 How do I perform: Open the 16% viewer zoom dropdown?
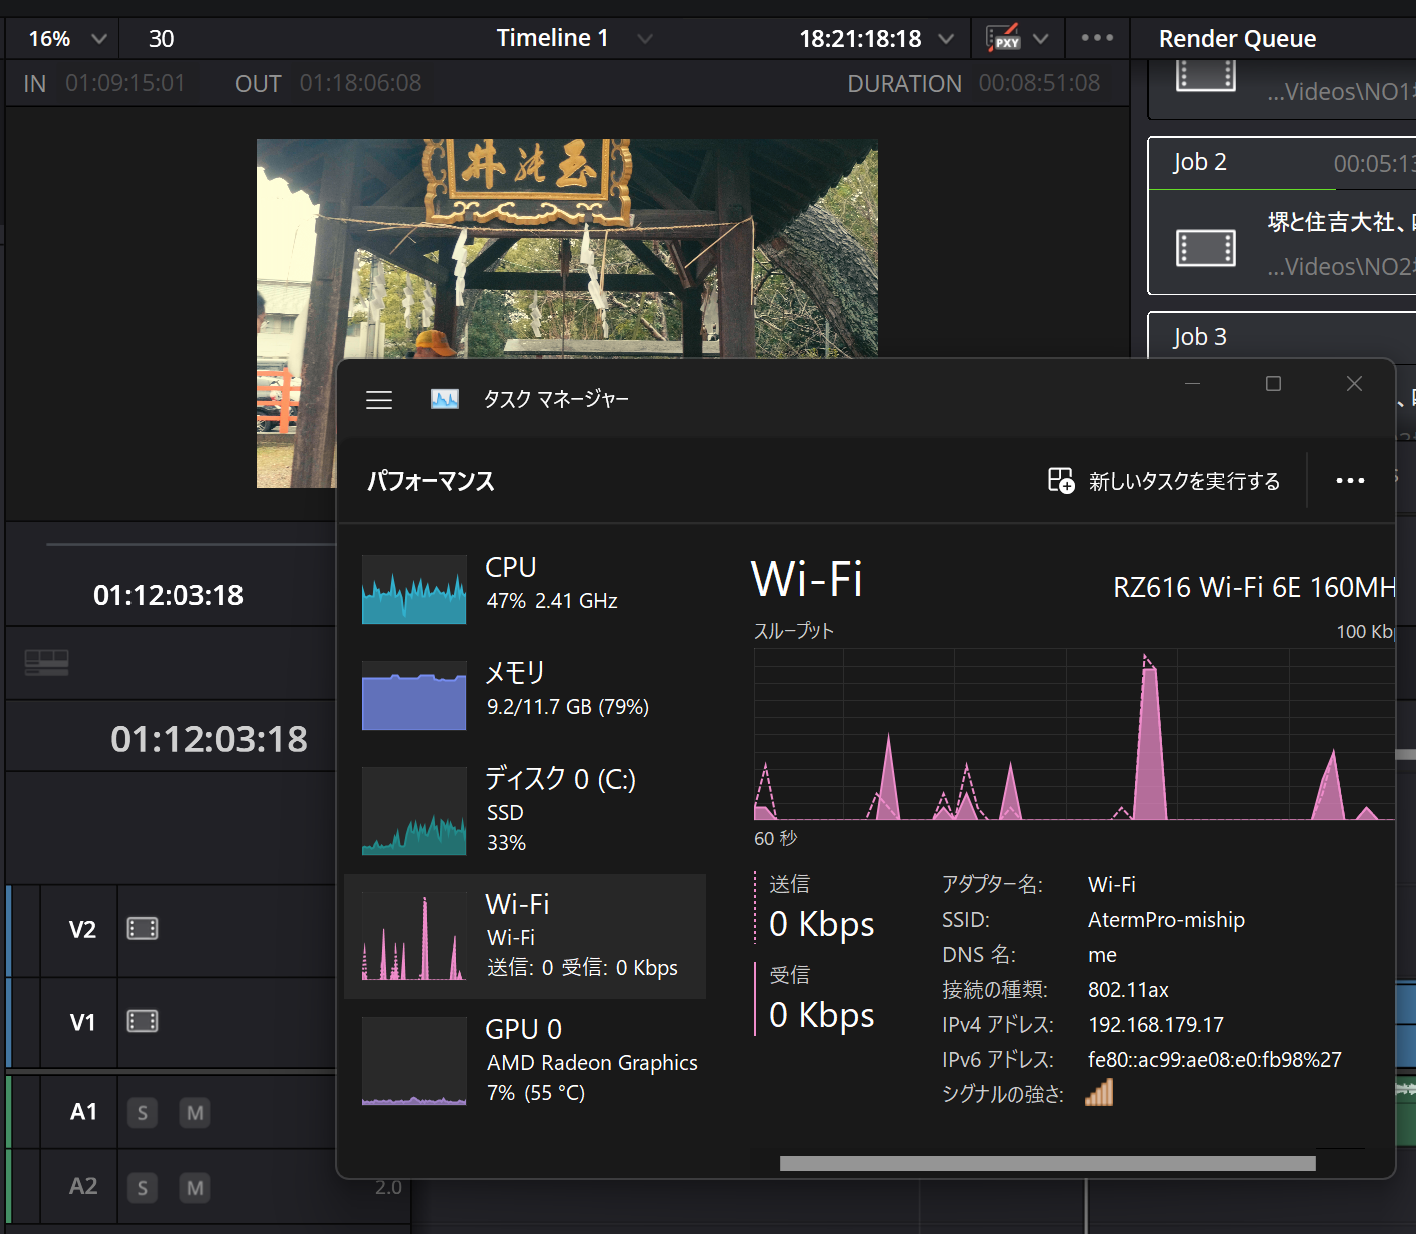(x=98, y=39)
